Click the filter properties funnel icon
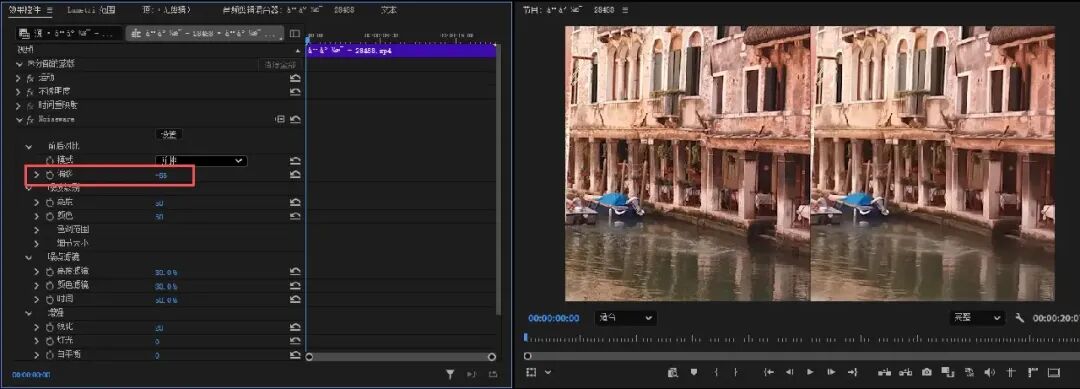Image resolution: width=1080 pixels, height=389 pixels. [450, 374]
